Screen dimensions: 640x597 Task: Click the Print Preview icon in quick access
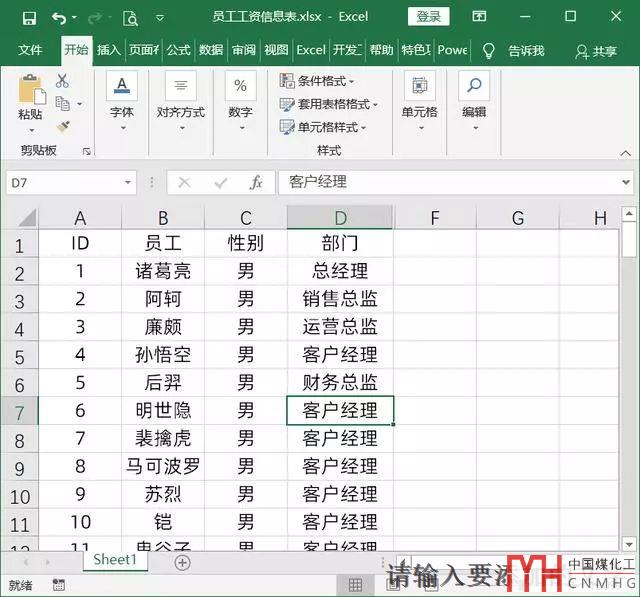click(x=130, y=17)
